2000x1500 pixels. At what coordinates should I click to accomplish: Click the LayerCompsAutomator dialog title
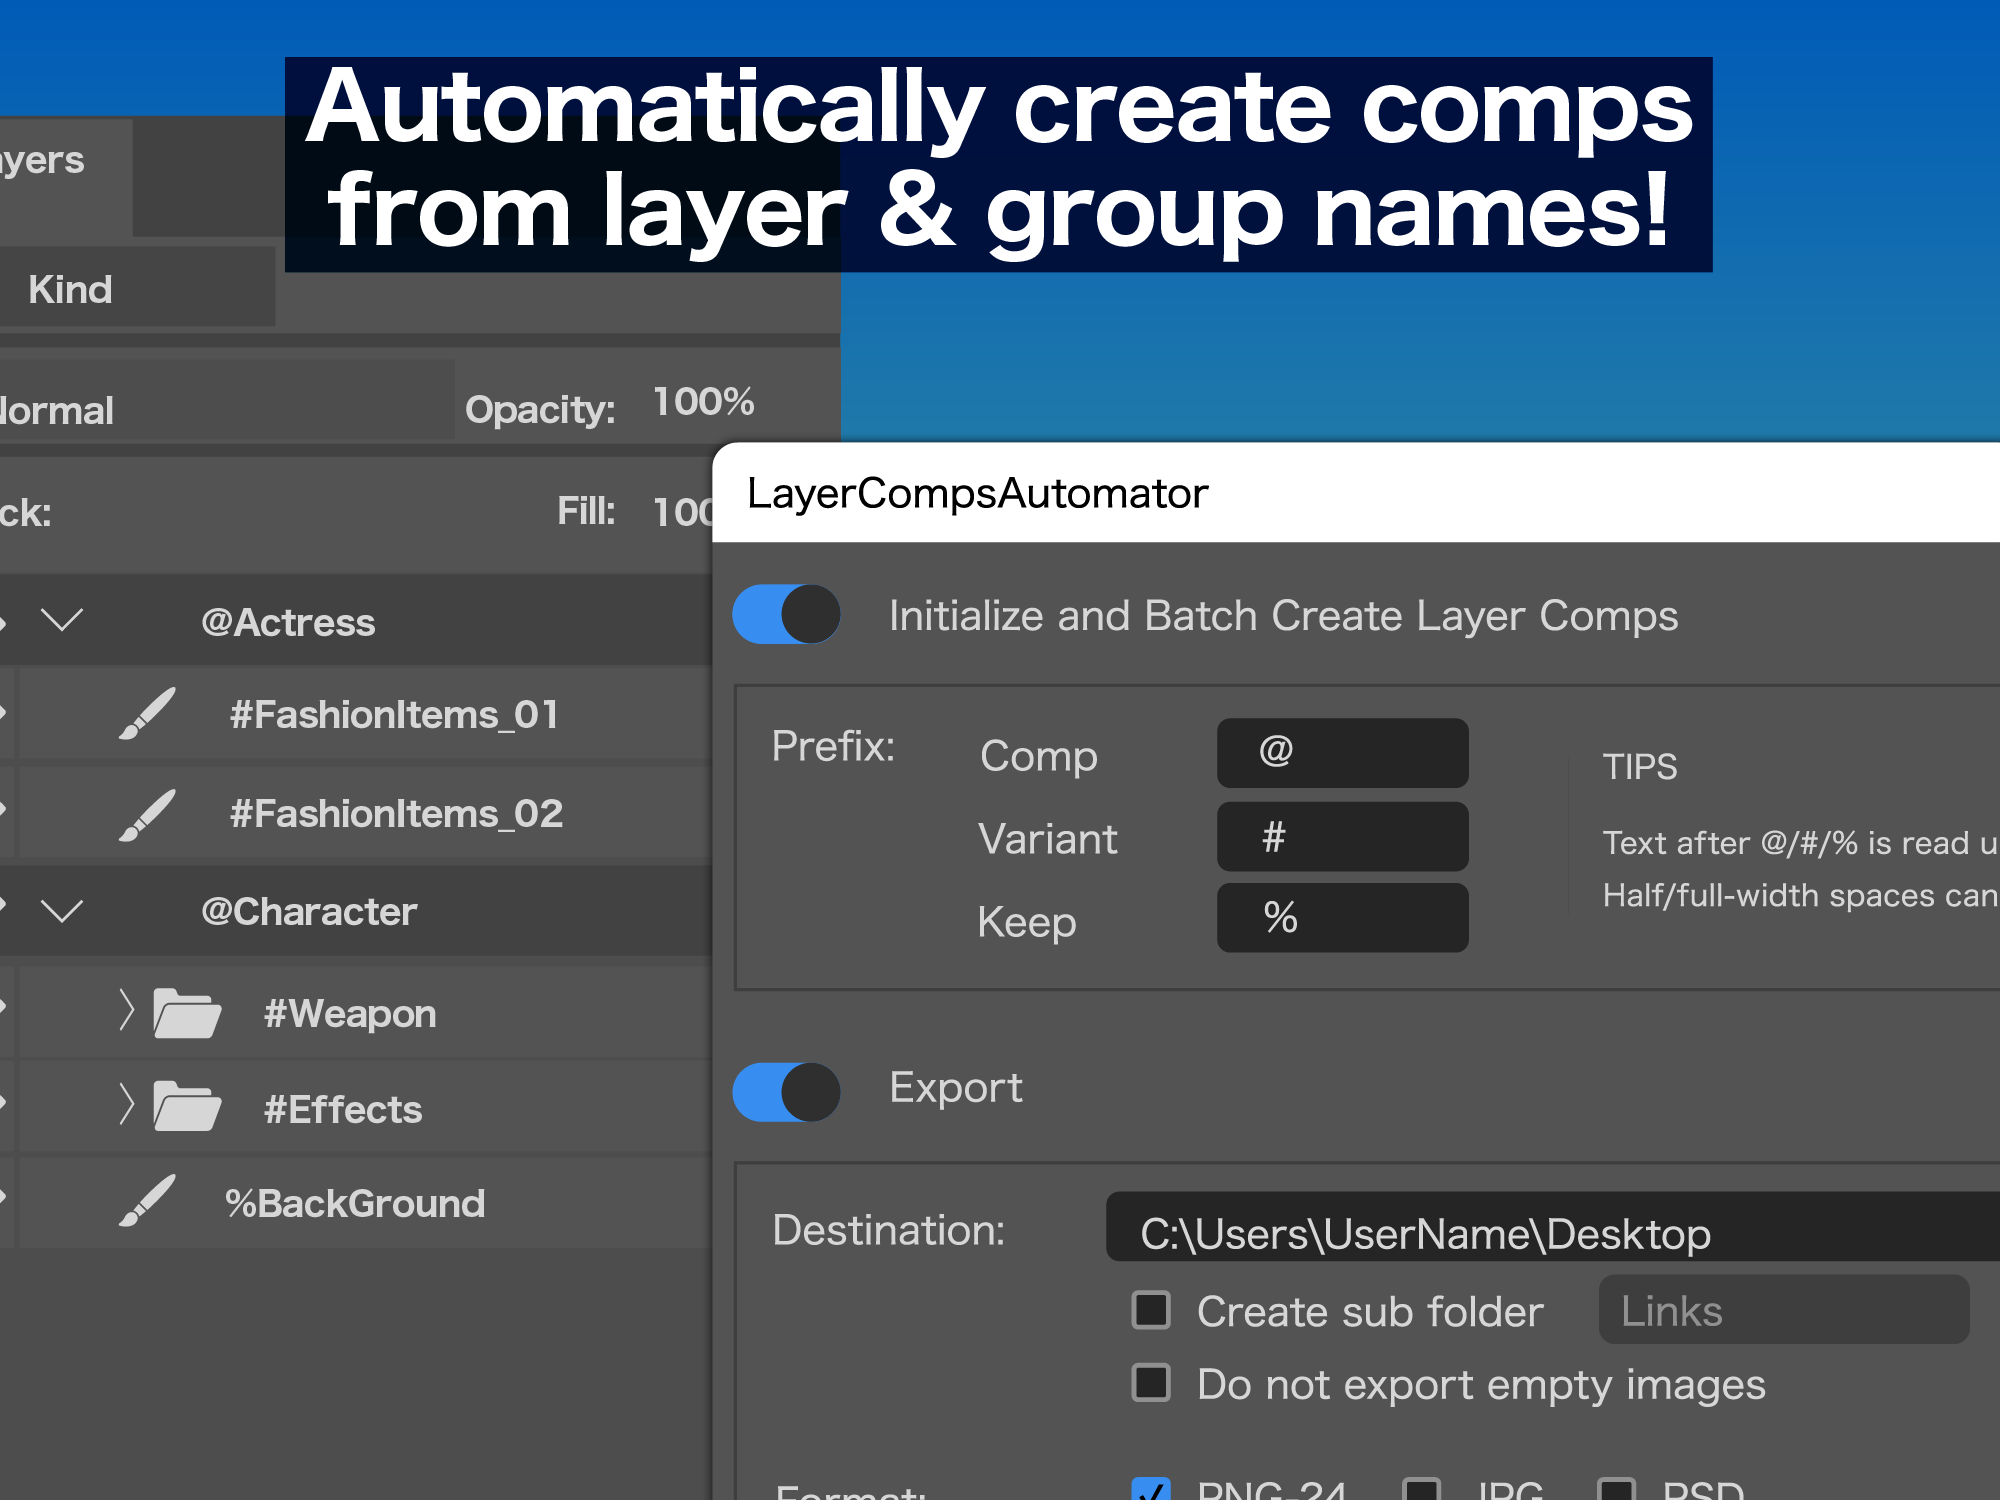(977, 494)
